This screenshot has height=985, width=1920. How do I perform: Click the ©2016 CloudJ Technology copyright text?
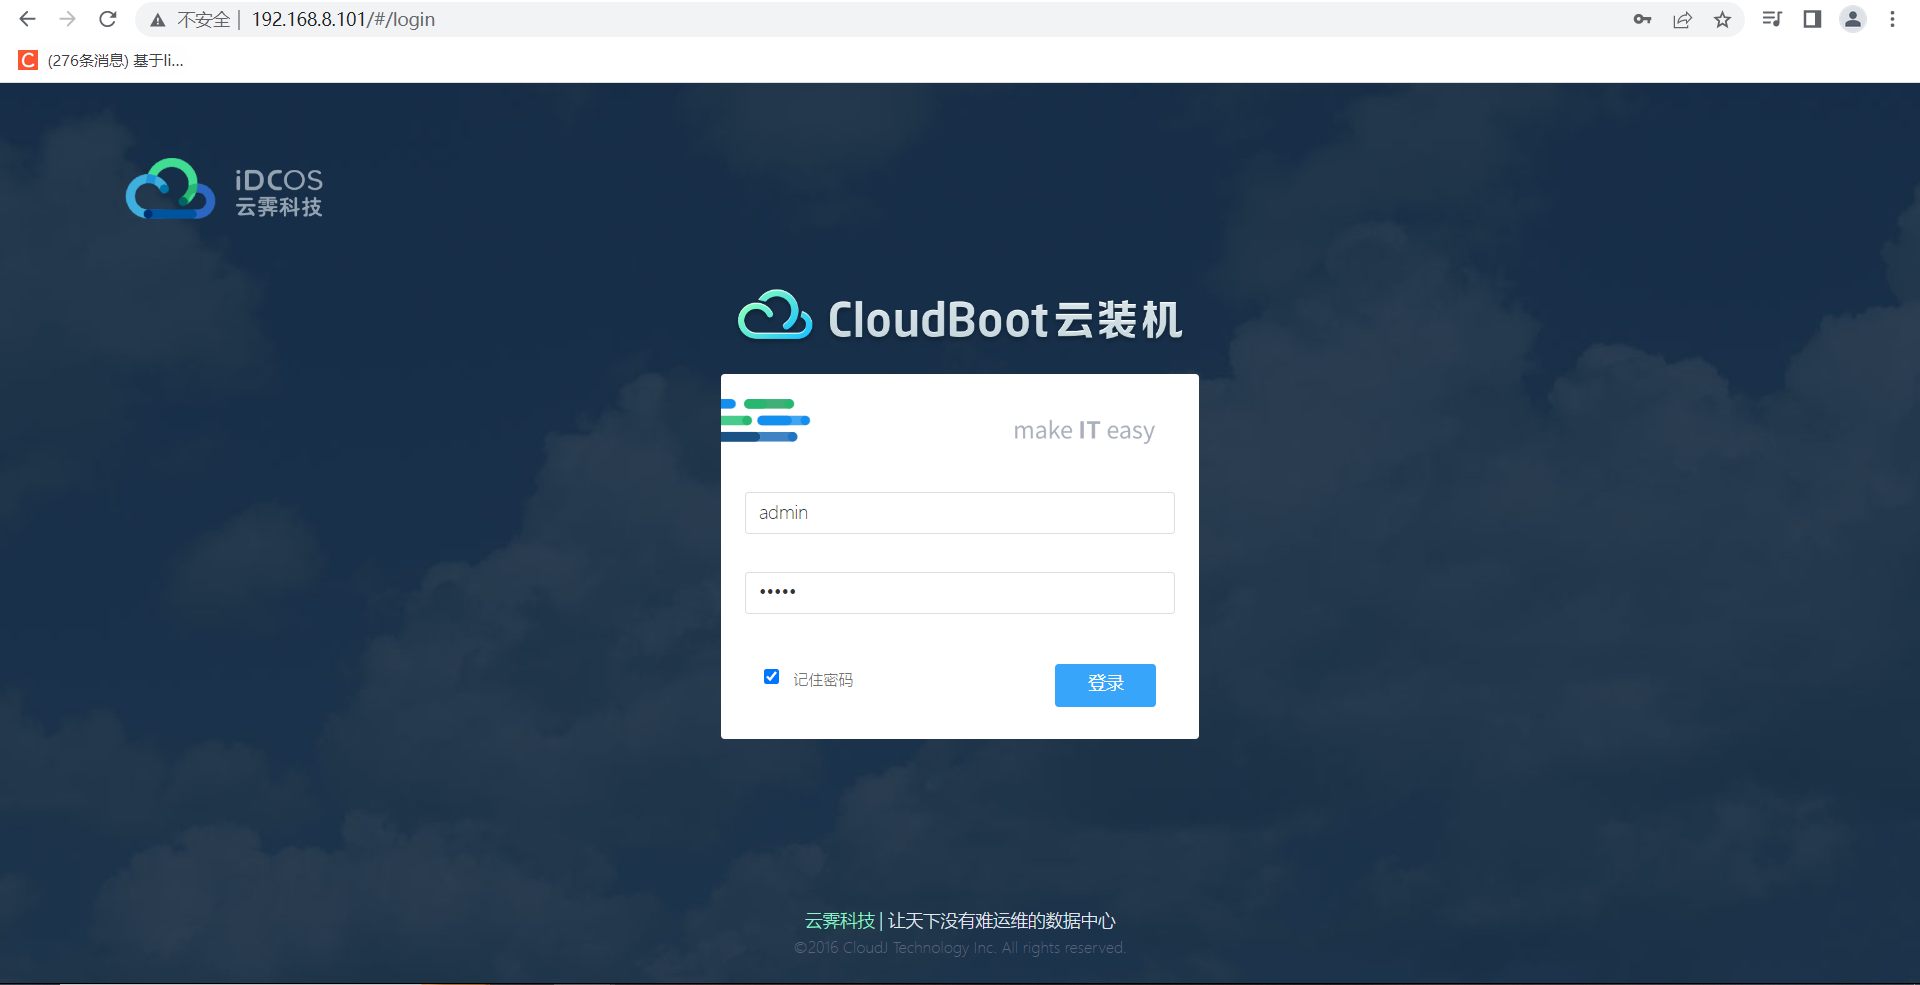[960, 948]
